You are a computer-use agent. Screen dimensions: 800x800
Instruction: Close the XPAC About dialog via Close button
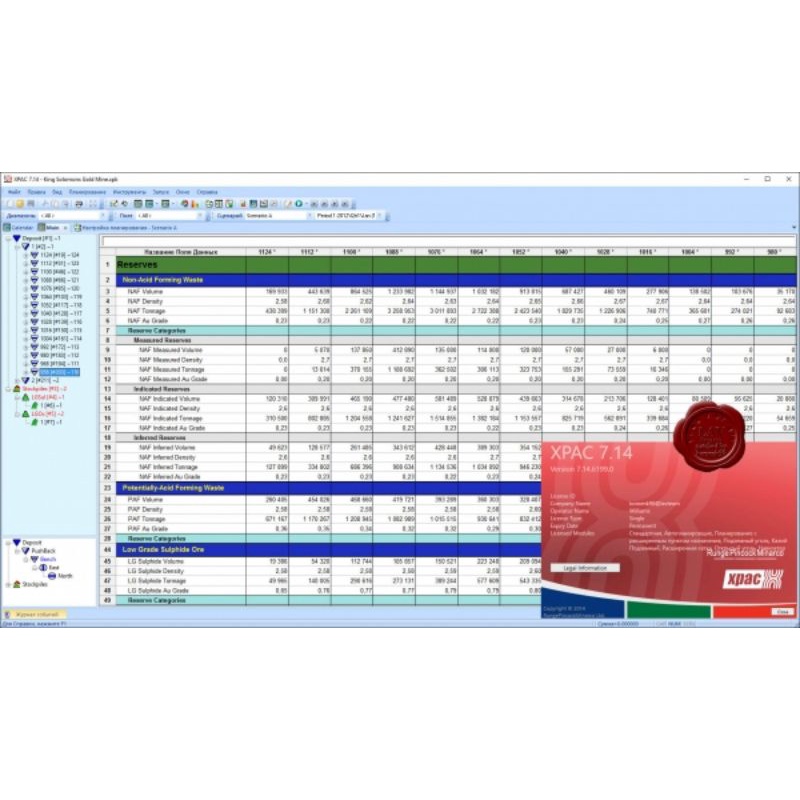pyautogui.click(x=783, y=611)
